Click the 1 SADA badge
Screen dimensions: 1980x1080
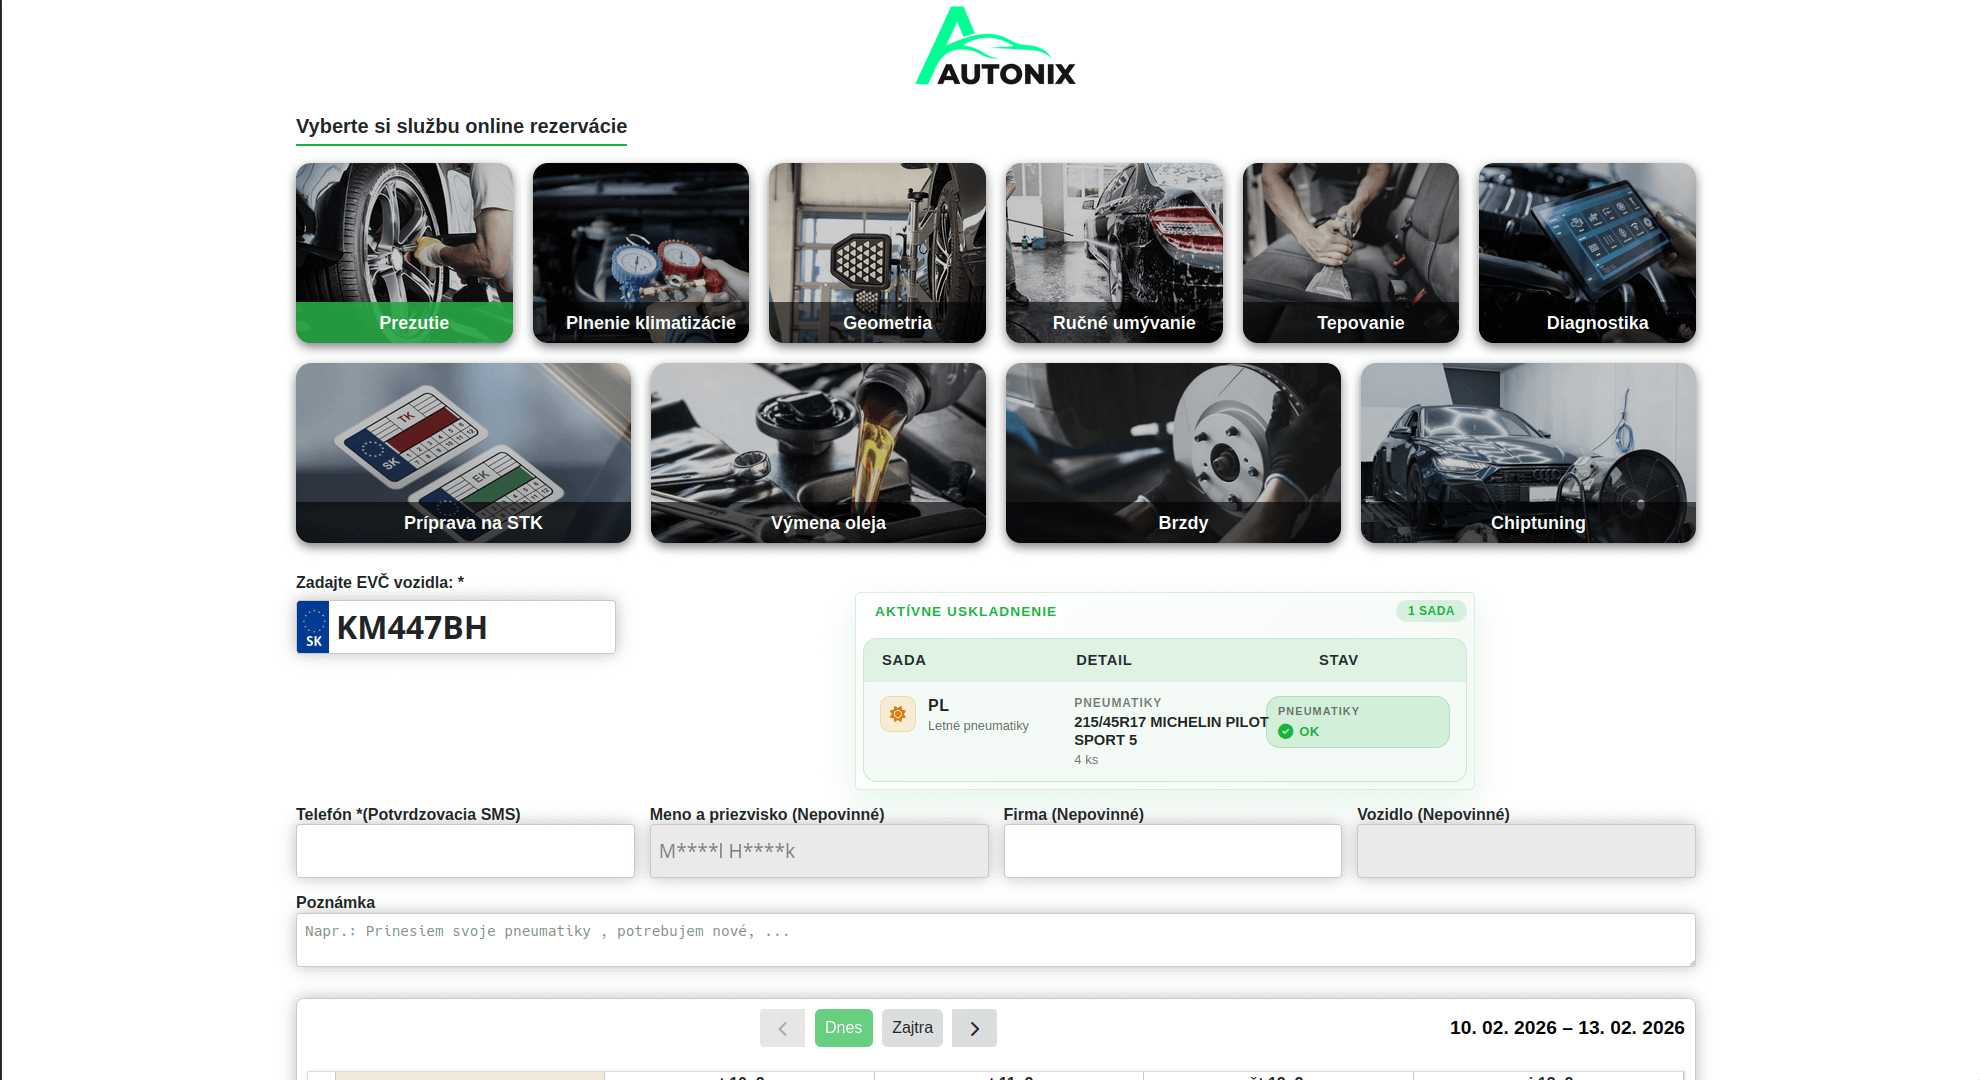point(1430,611)
